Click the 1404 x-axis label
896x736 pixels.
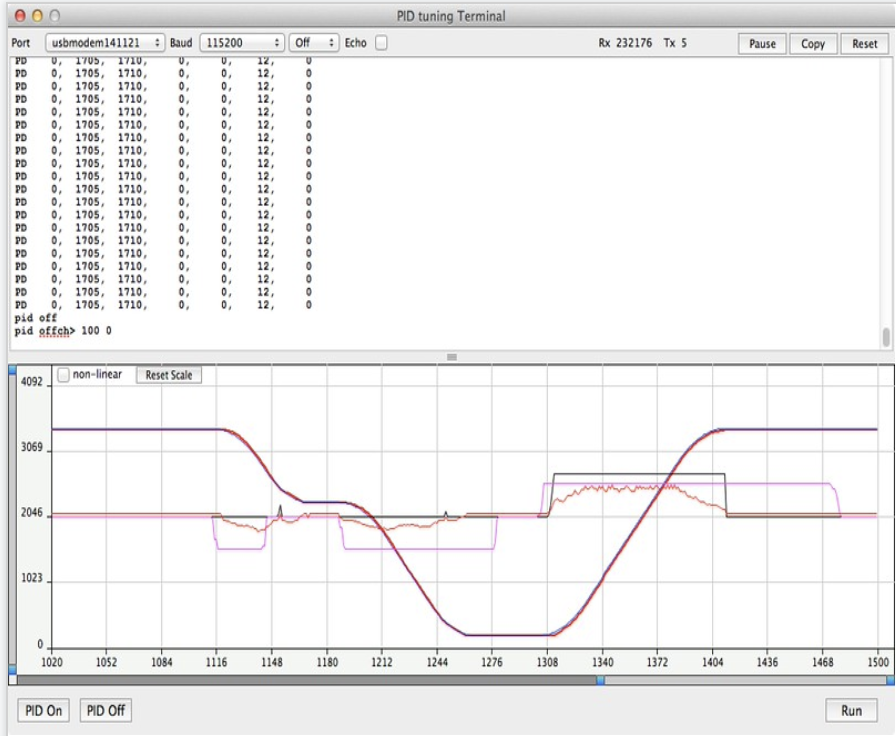point(712,662)
